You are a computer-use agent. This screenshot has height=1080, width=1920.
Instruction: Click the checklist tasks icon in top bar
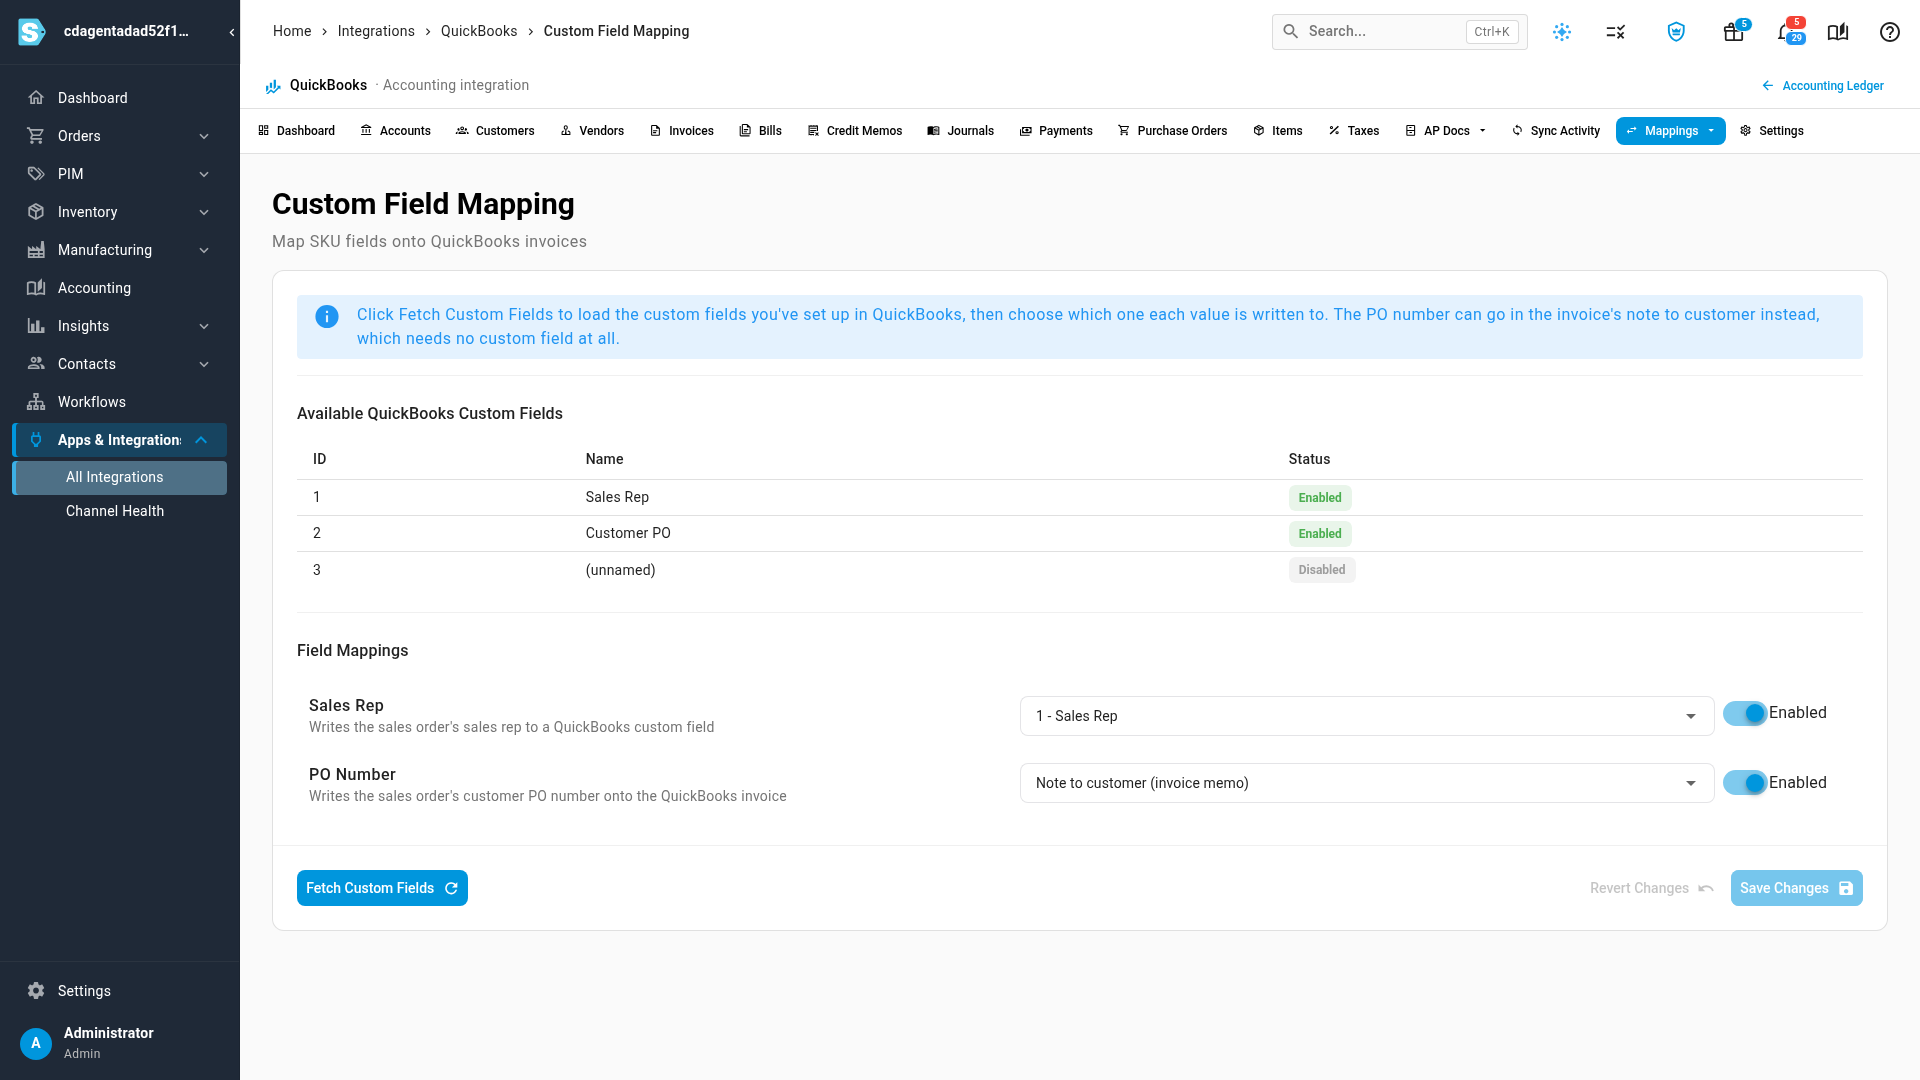[x=1616, y=32]
